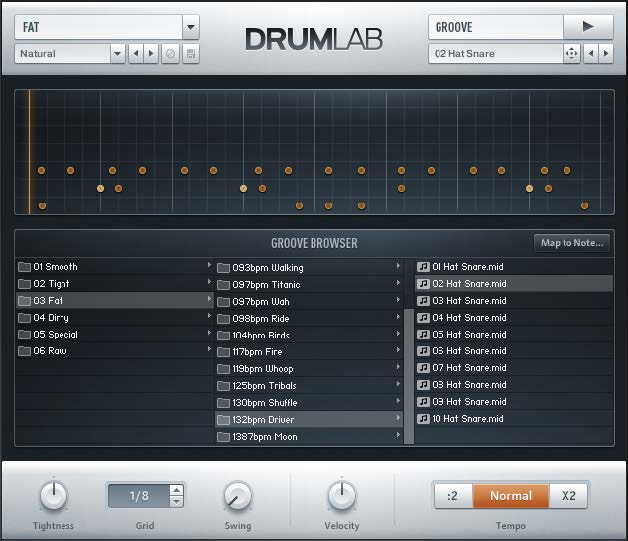Increase Grid value with up arrow

pos(176,490)
